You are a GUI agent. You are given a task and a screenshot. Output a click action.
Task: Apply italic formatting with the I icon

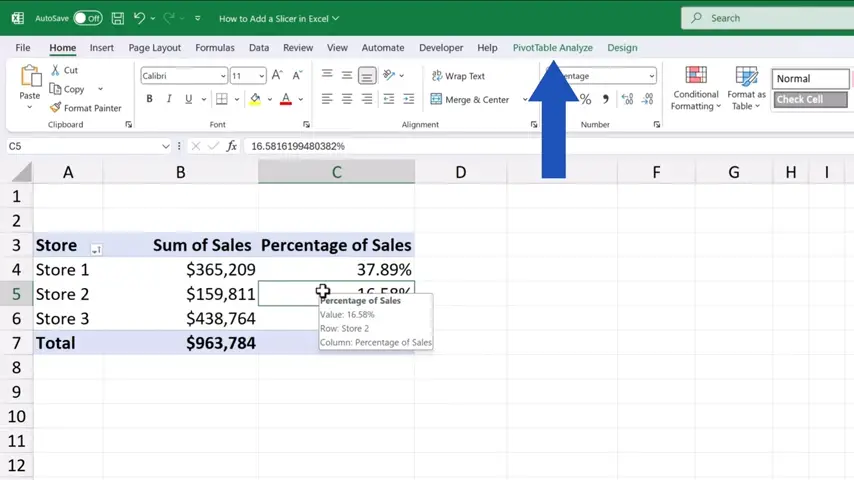click(169, 99)
